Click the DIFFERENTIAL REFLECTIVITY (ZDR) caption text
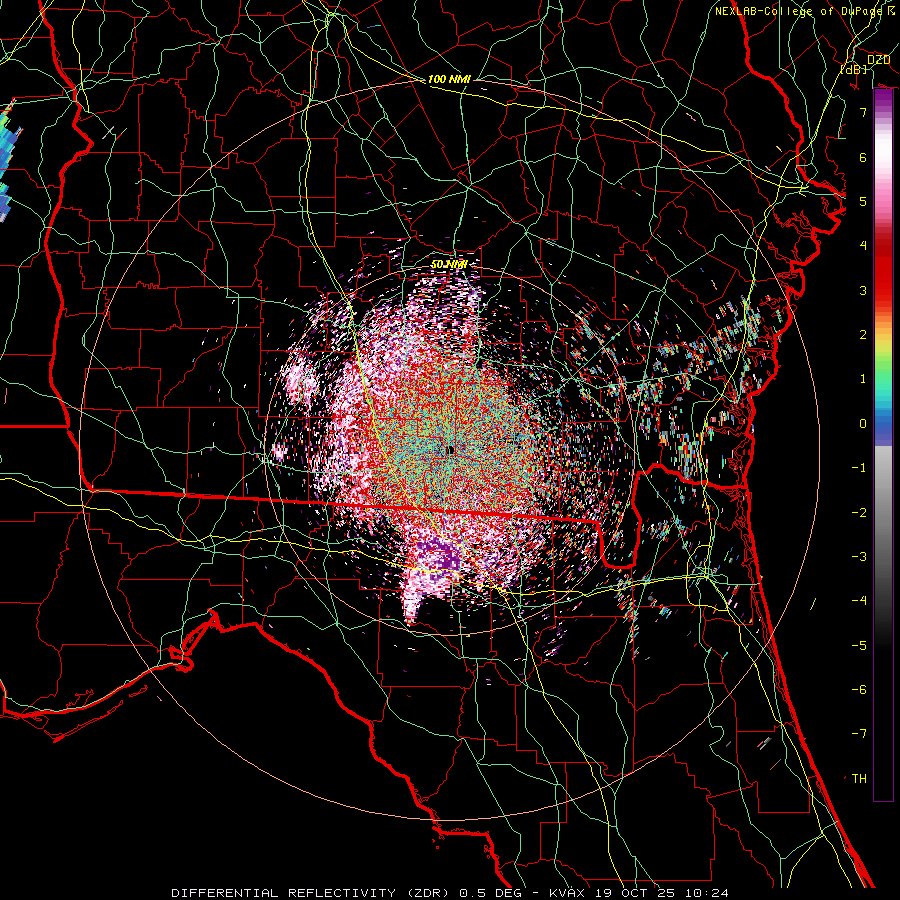This screenshot has width=900, height=900. (x=312, y=893)
